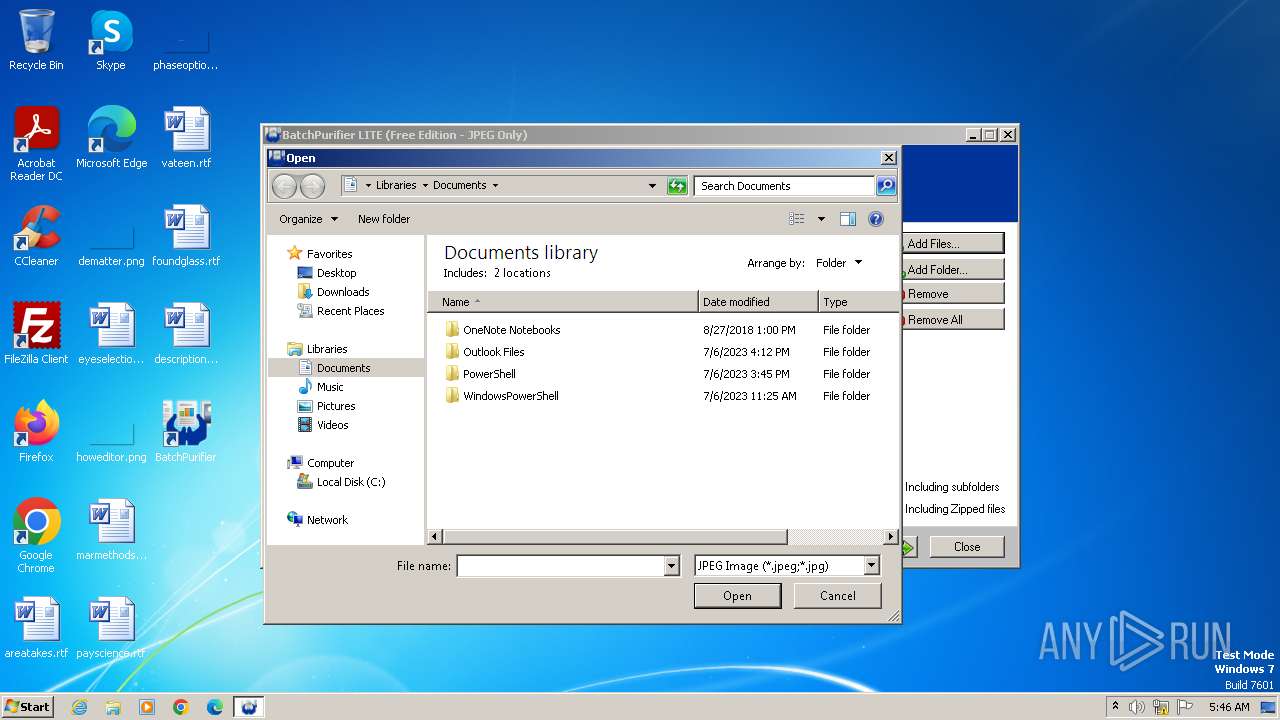Open the Help icon in dialog
The height and width of the screenshot is (720, 1280).
coord(876,219)
